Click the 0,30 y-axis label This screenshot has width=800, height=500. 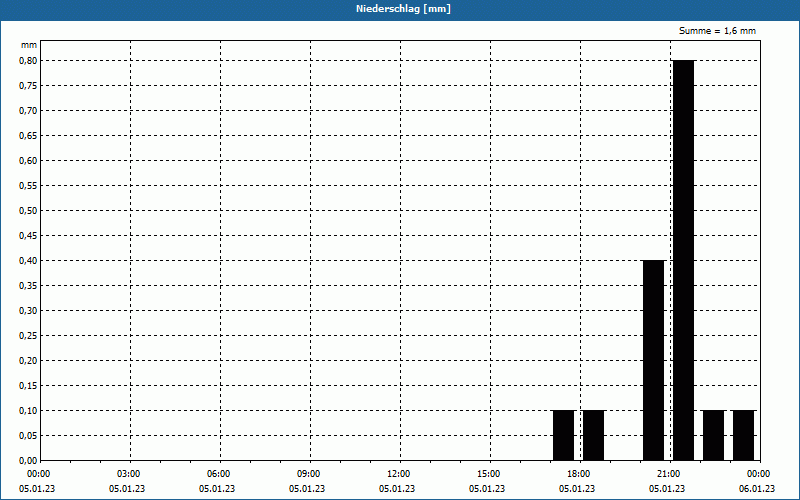tap(28, 311)
